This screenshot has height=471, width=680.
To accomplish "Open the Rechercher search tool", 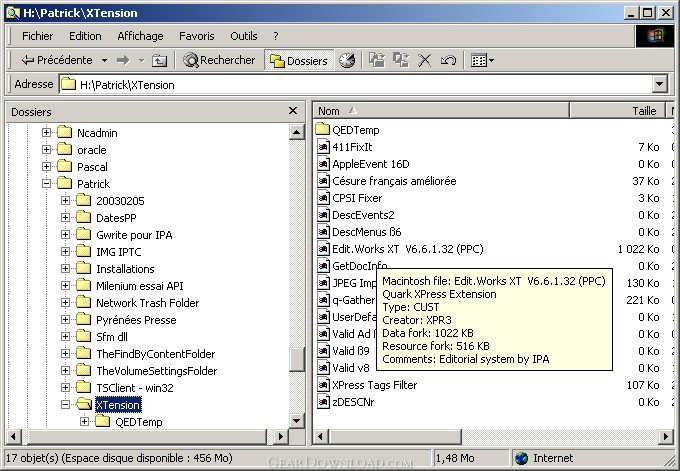I will (x=219, y=60).
